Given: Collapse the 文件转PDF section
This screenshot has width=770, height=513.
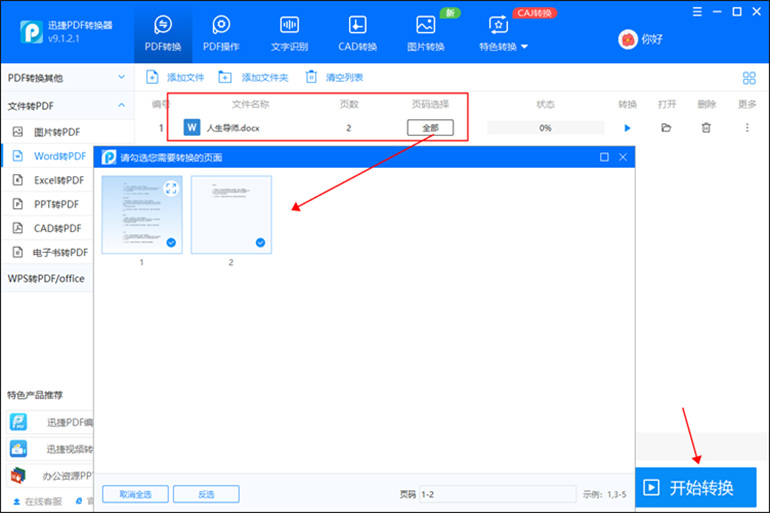Looking at the screenshot, I should click(67, 106).
